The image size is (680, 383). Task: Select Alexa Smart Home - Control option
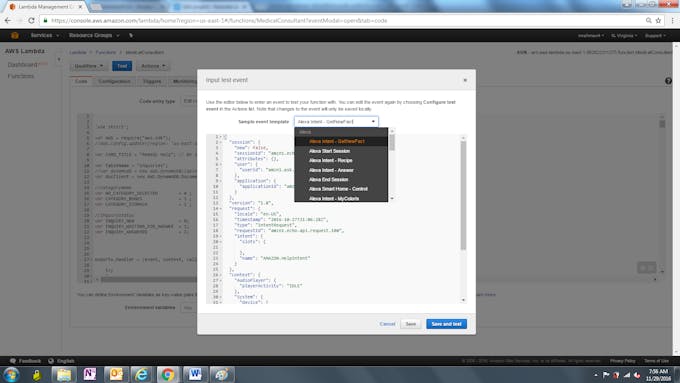tap(341, 189)
